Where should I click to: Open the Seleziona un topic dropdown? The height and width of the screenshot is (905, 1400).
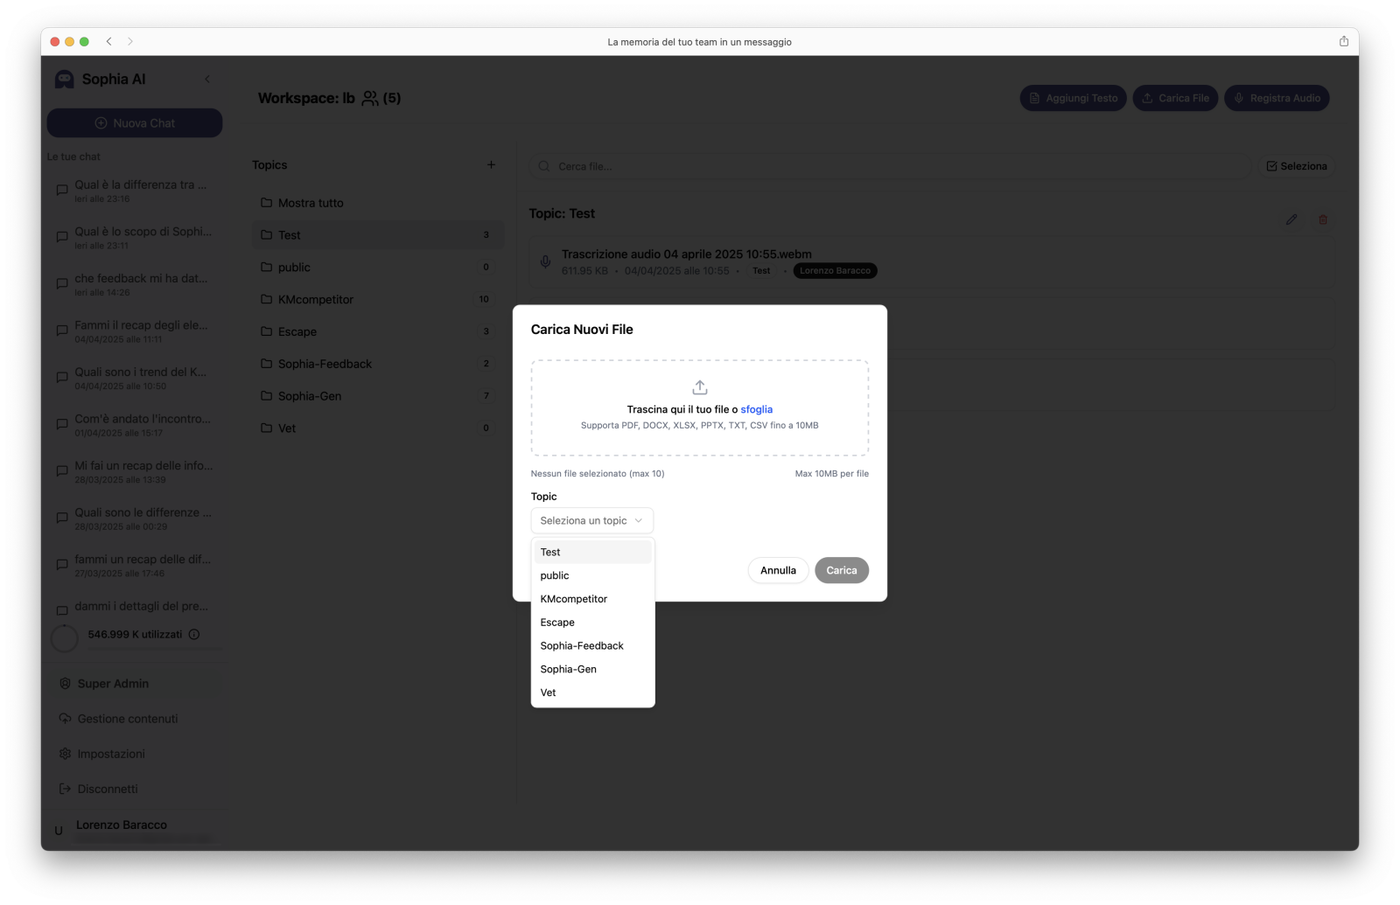click(592, 520)
